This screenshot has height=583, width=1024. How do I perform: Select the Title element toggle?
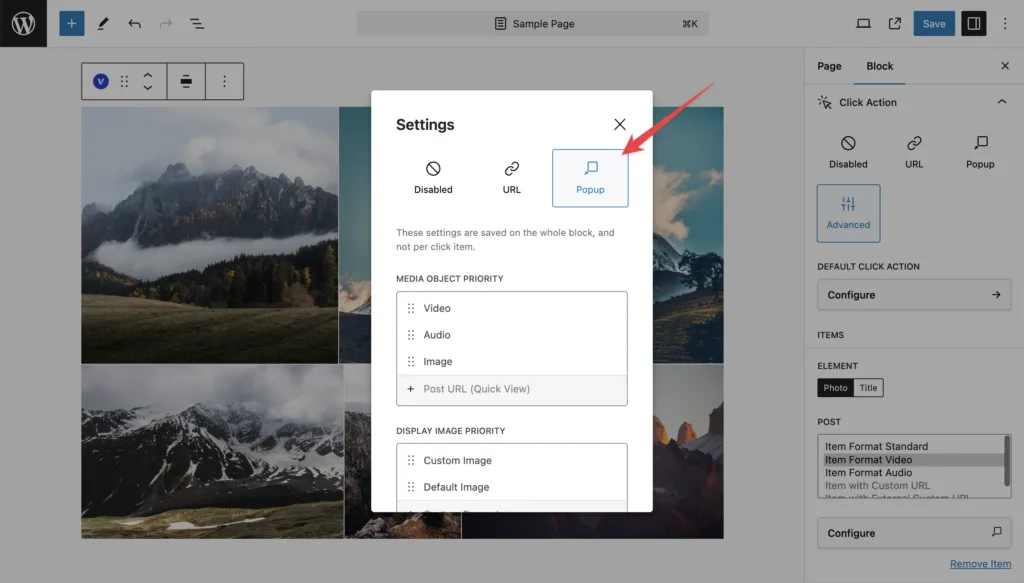tap(868, 388)
